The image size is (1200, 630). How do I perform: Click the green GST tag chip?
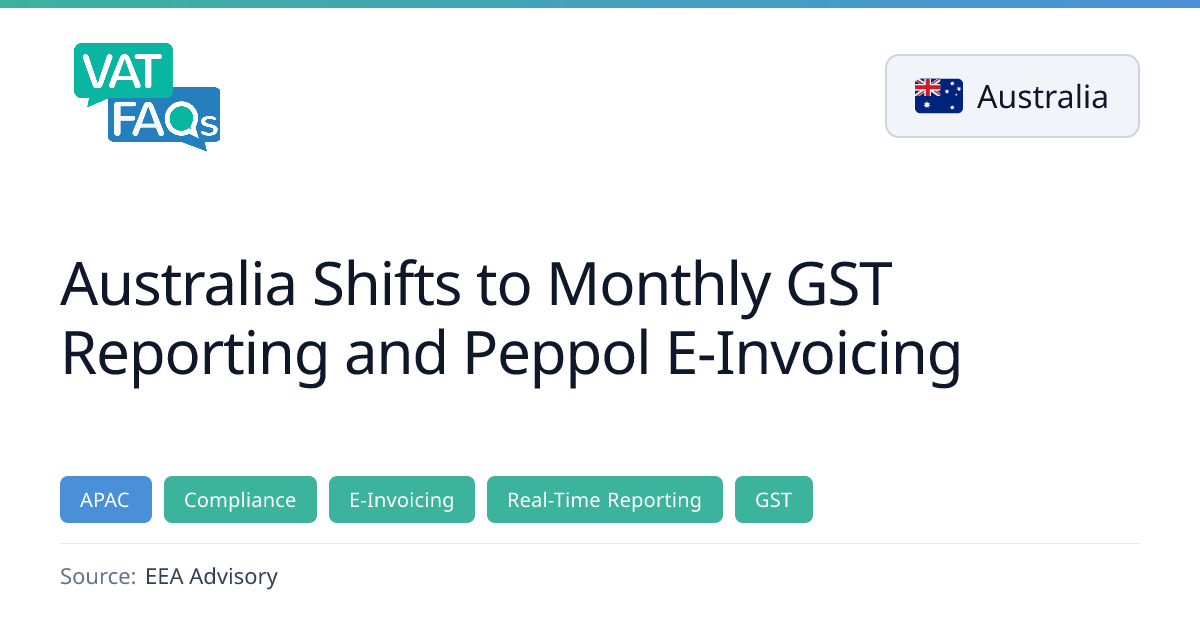(773, 499)
